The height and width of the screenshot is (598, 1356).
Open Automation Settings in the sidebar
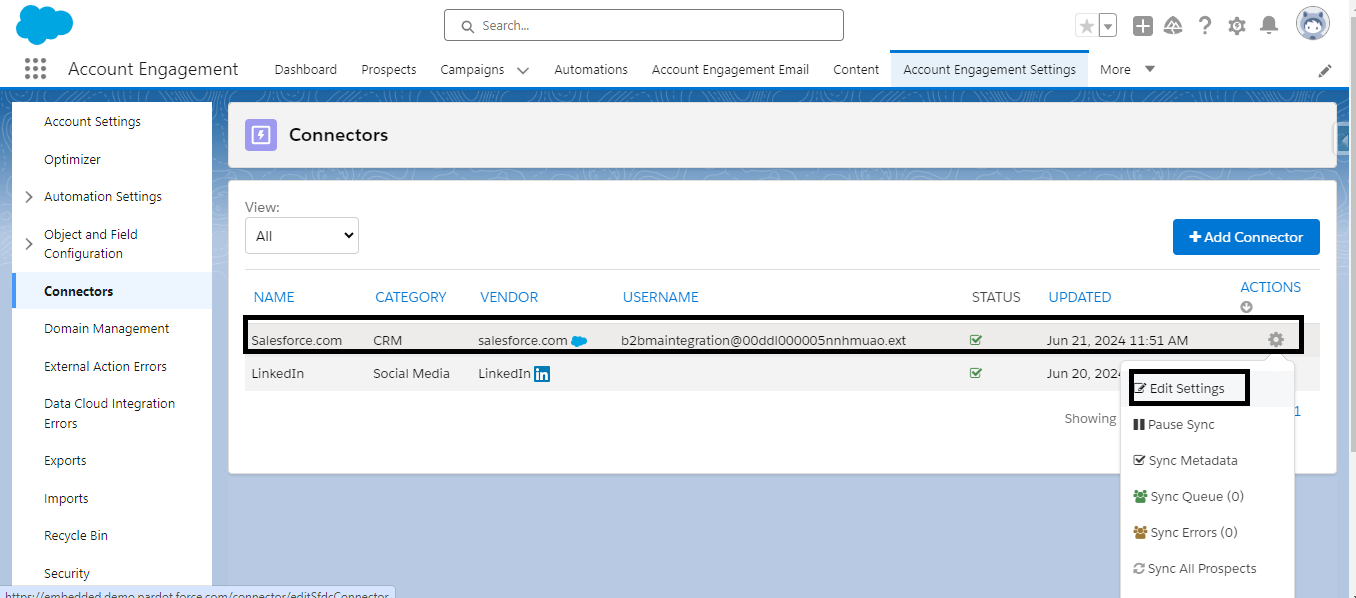point(103,197)
